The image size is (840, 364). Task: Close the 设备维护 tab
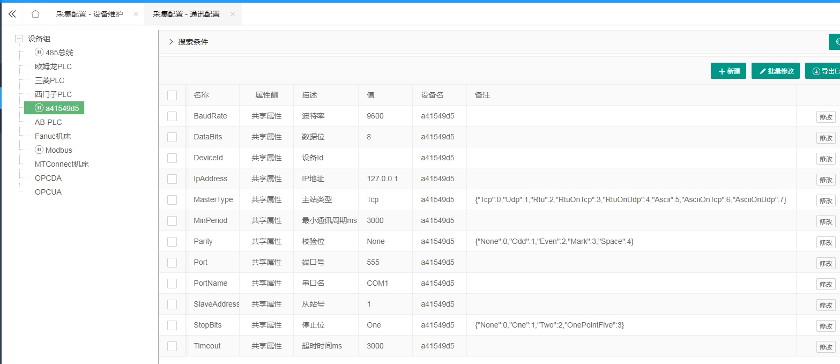point(136,14)
